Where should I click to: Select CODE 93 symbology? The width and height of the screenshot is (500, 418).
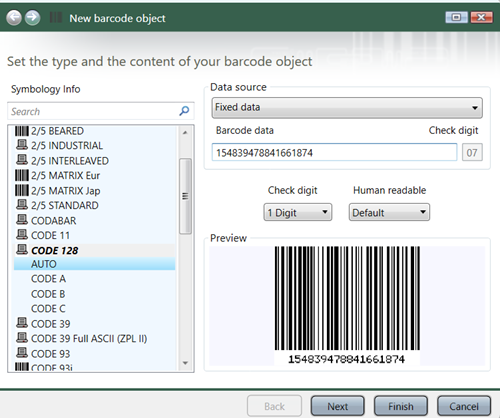[x=51, y=354]
